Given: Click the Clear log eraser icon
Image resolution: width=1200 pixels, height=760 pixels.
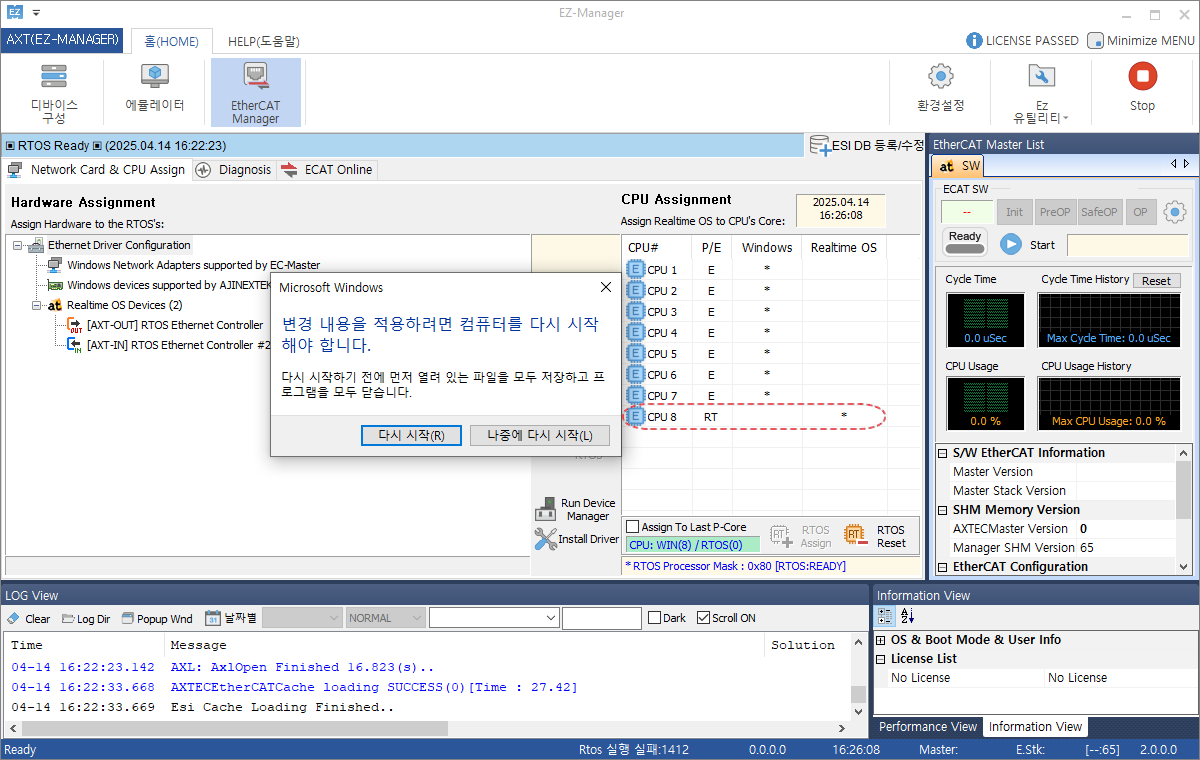Looking at the screenshot, I should coord(14,618).
